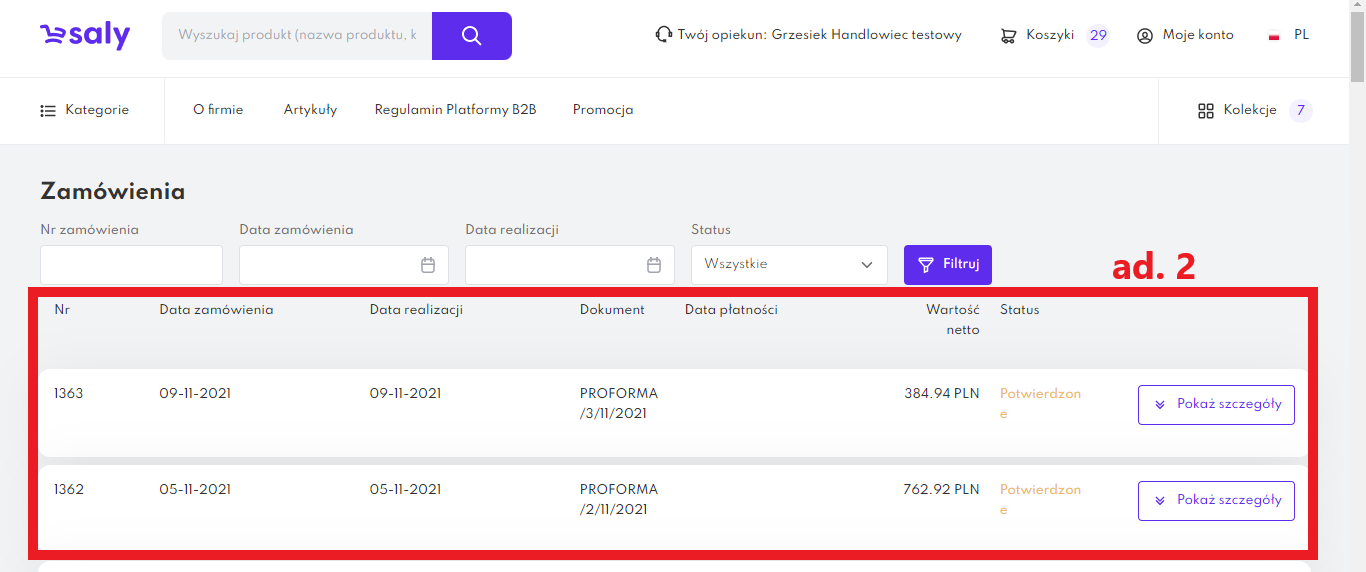Open the Promocja page

click(603, 110)
